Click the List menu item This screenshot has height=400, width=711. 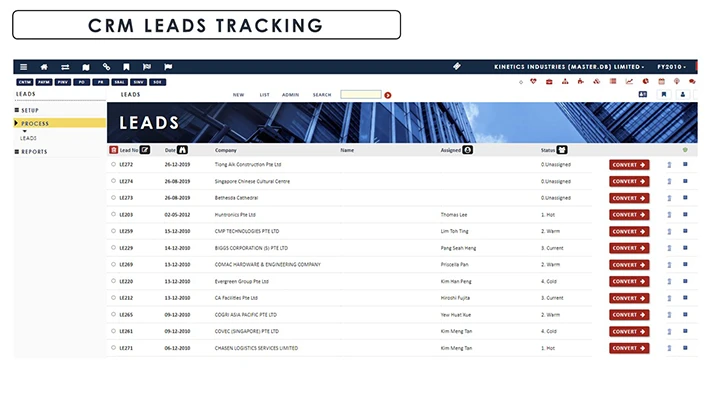pos(264,95)
